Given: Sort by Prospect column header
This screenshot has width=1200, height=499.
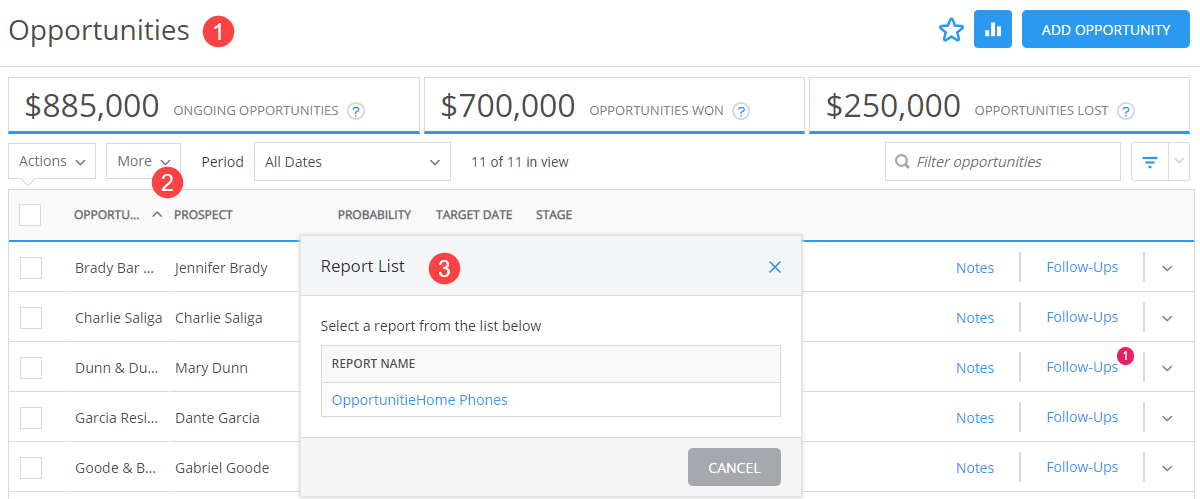Looking at the screenshot, I should coord(203,215).
